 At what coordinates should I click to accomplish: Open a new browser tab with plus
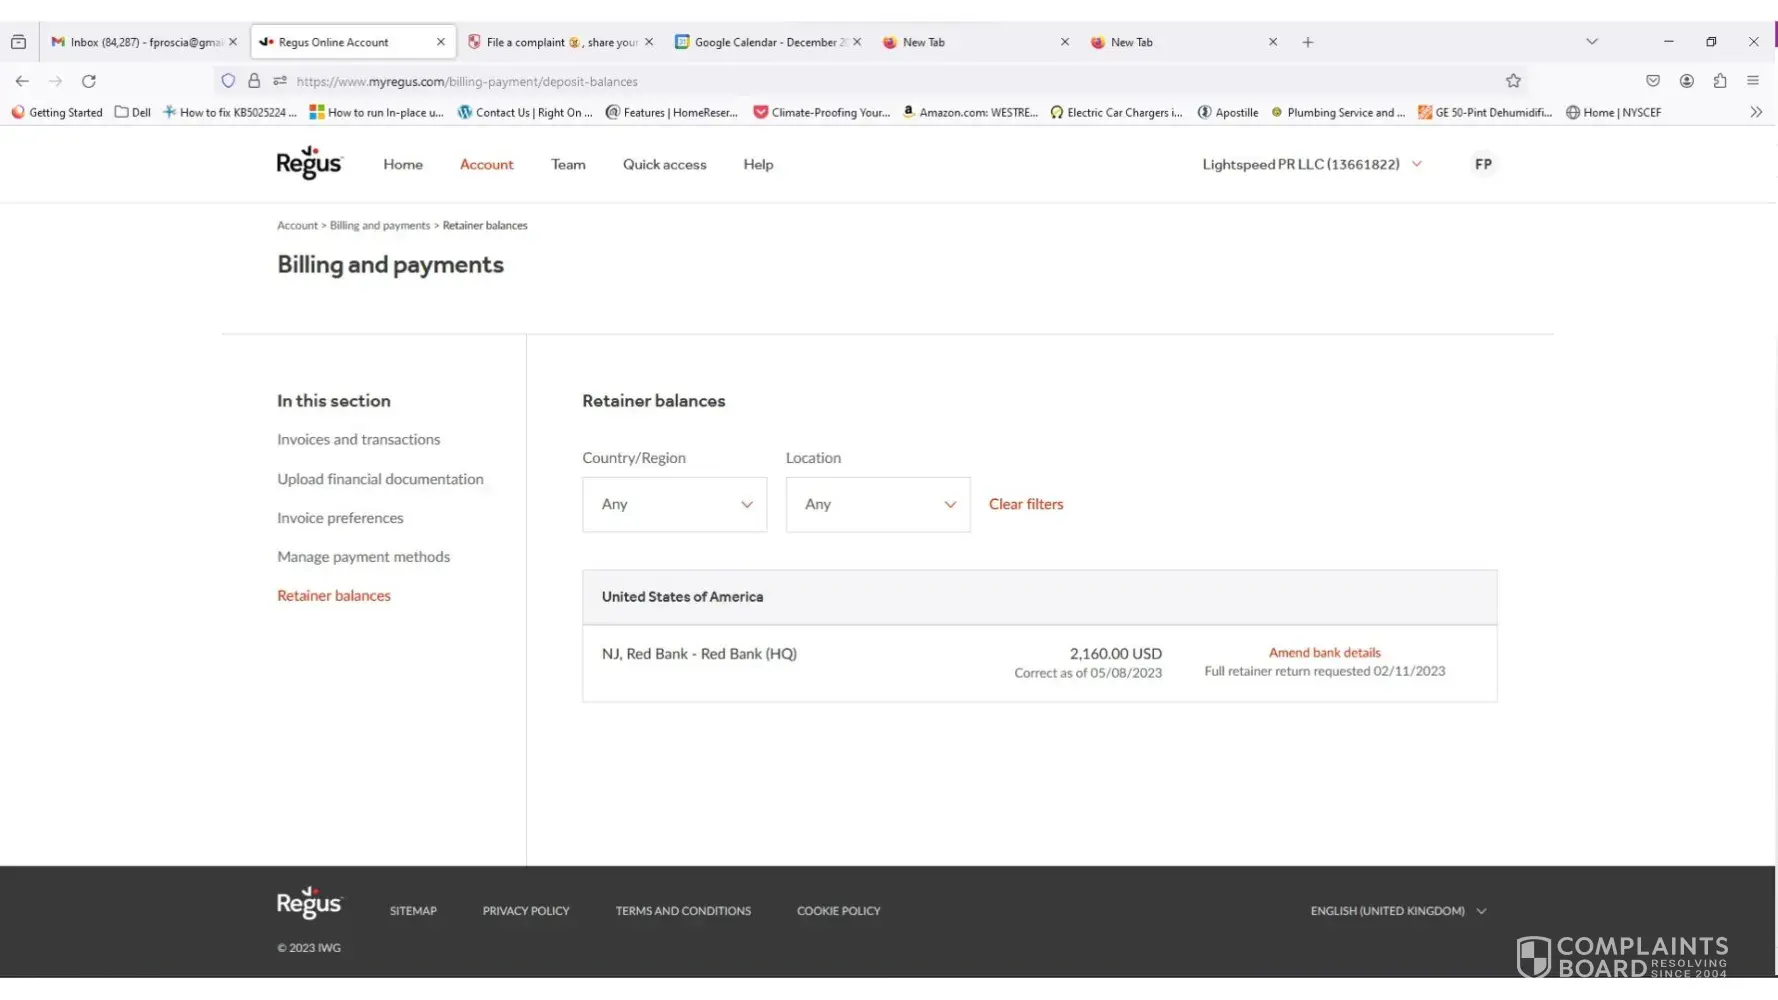[1307, 42]
